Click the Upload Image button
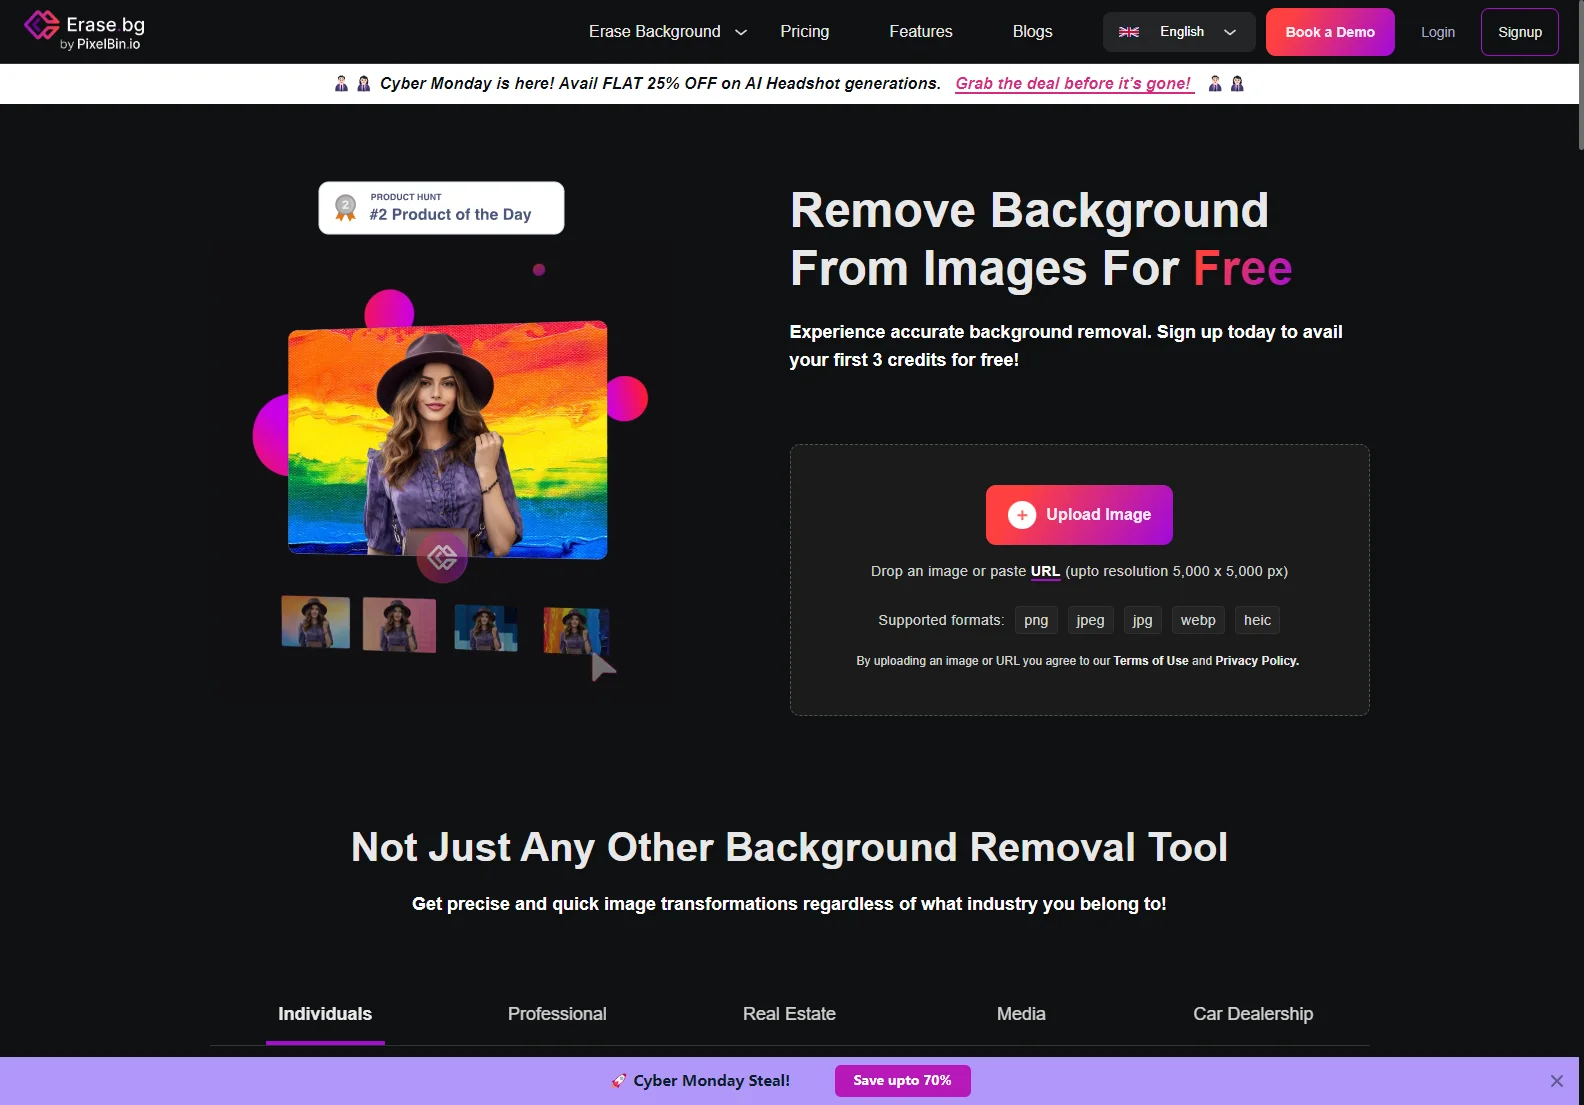The width and height of the screenshot is (1584, 1105). (1079, 515)
